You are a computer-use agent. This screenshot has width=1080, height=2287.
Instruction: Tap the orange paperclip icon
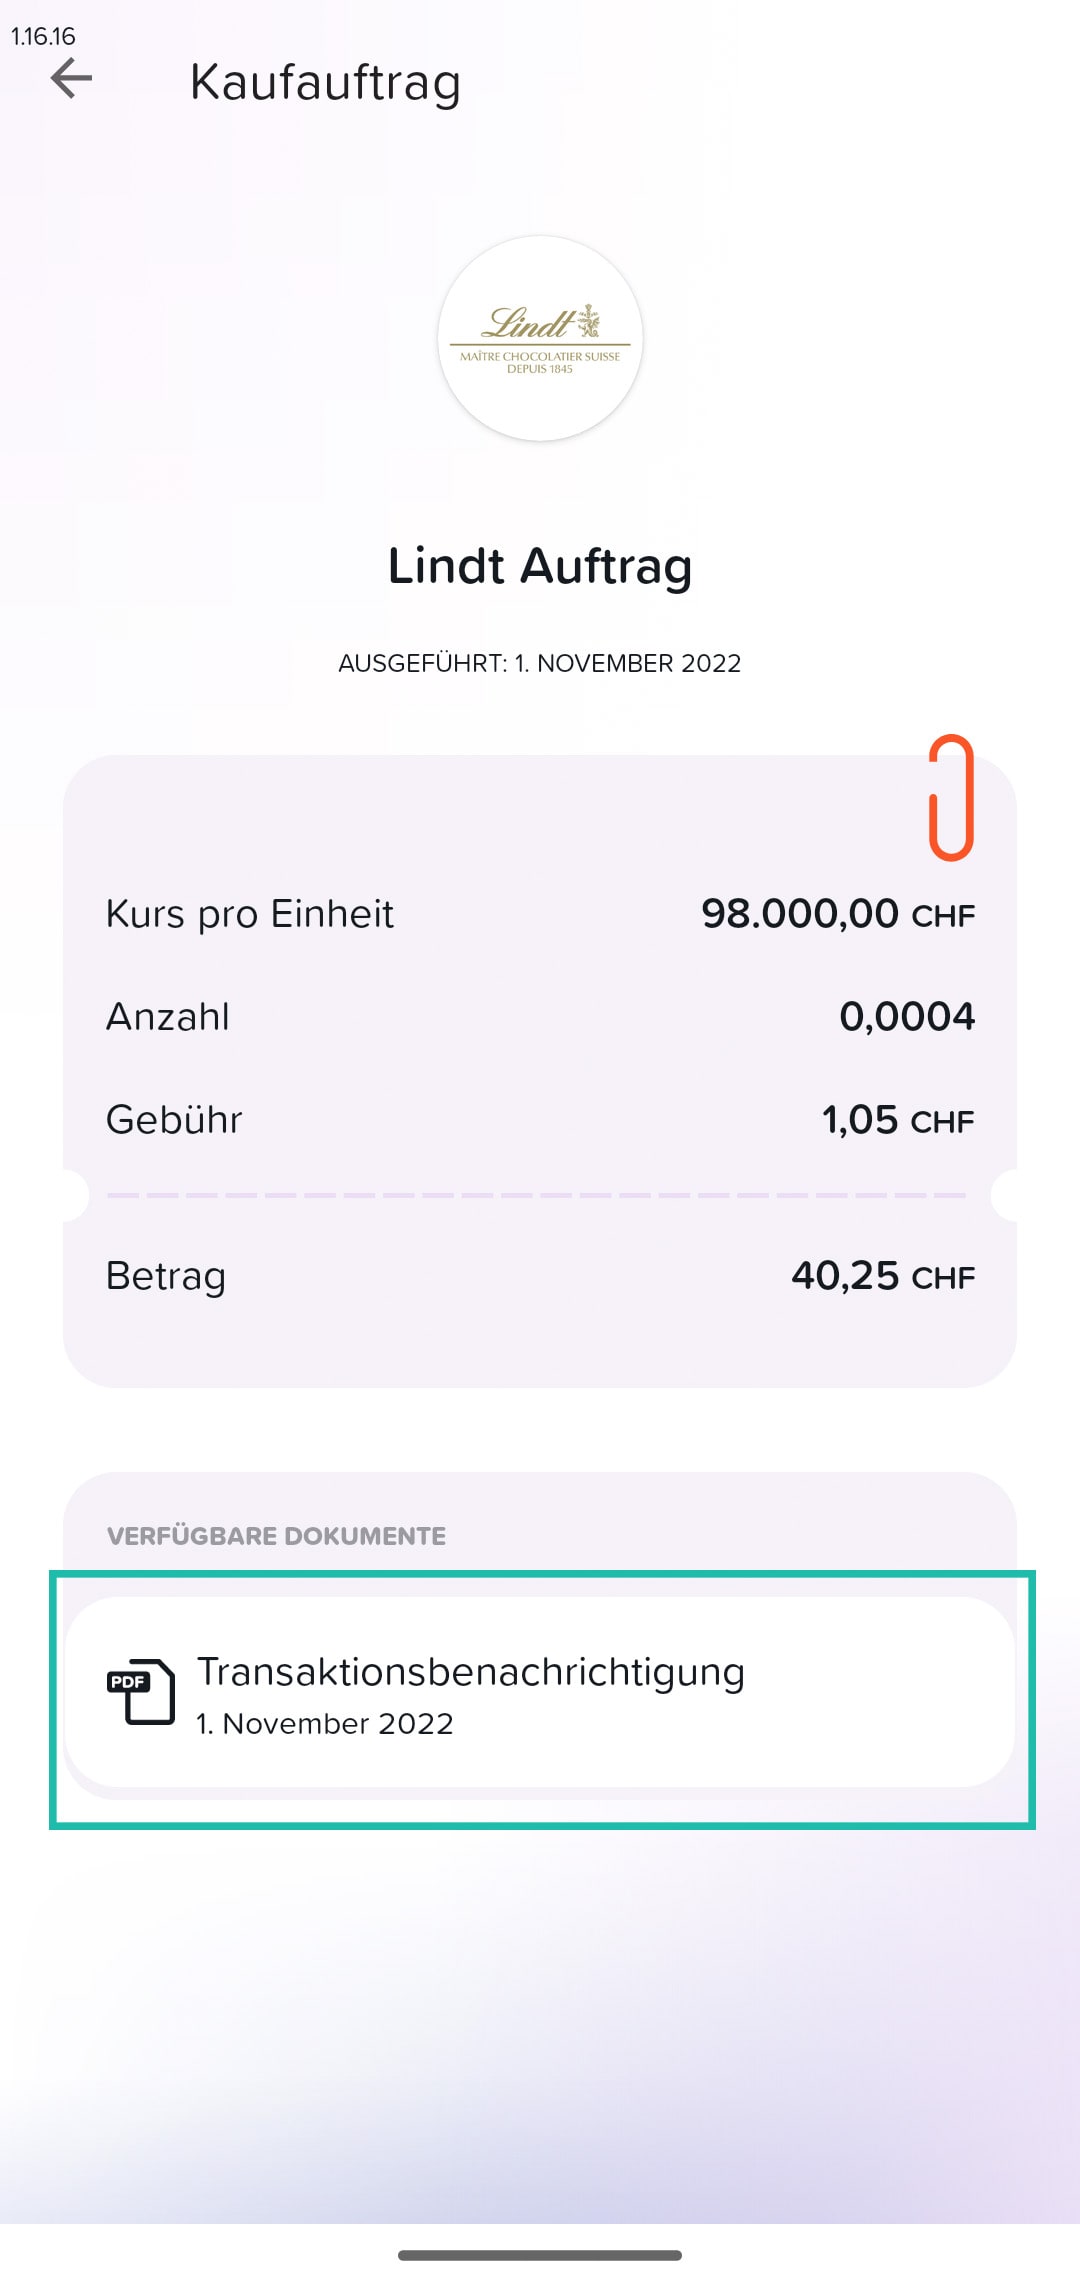pyautogui.click(x=951, y=798)
